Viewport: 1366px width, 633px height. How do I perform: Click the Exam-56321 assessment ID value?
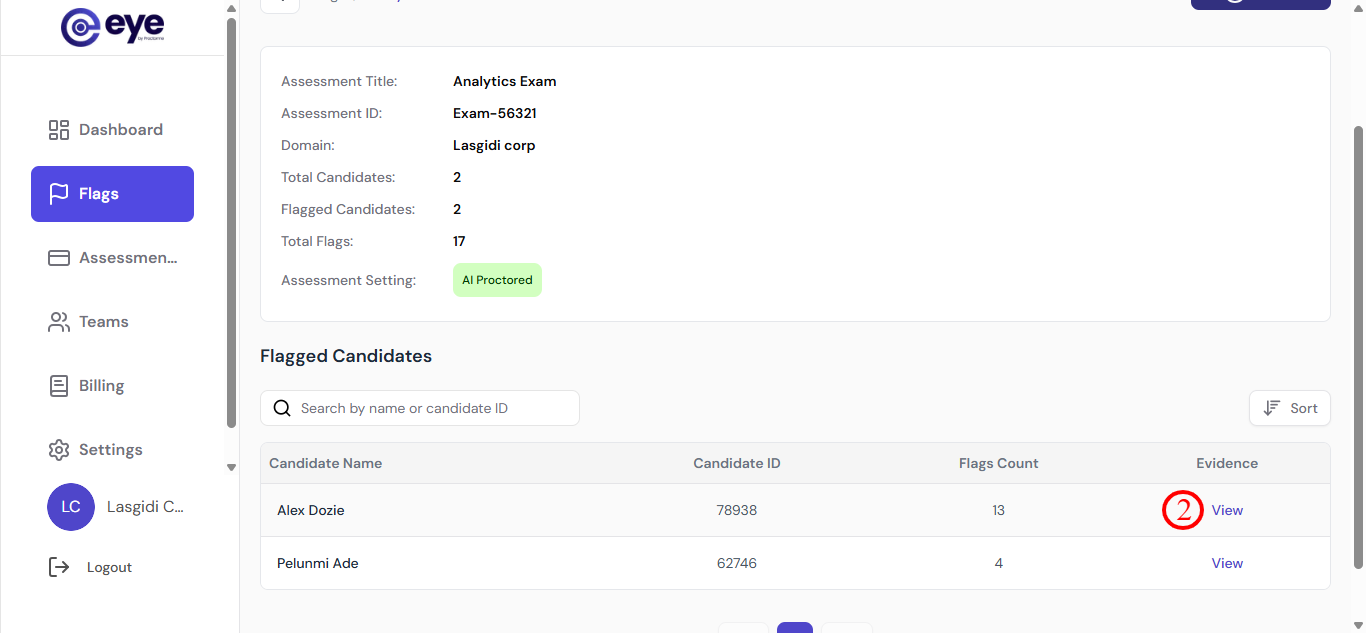click(x=495, y=113)
